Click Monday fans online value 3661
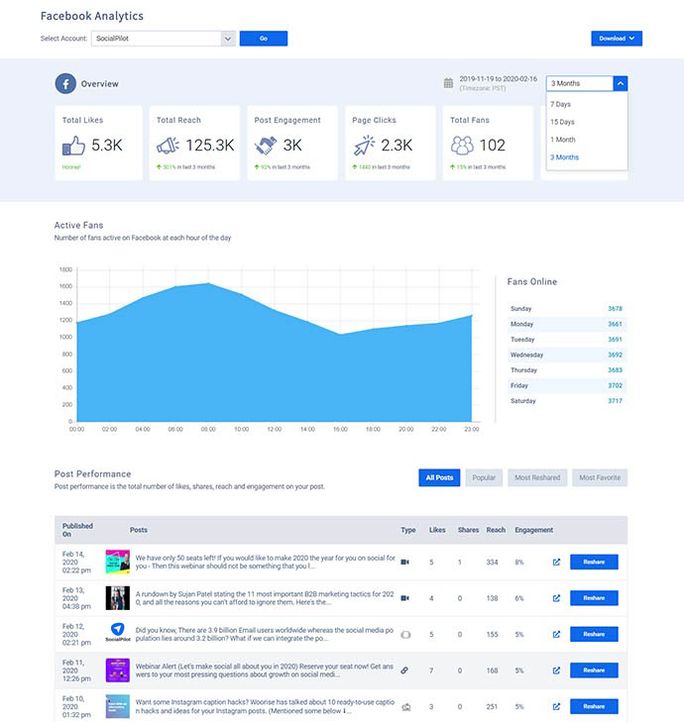 pyautogui.click(x=615, y=324)
